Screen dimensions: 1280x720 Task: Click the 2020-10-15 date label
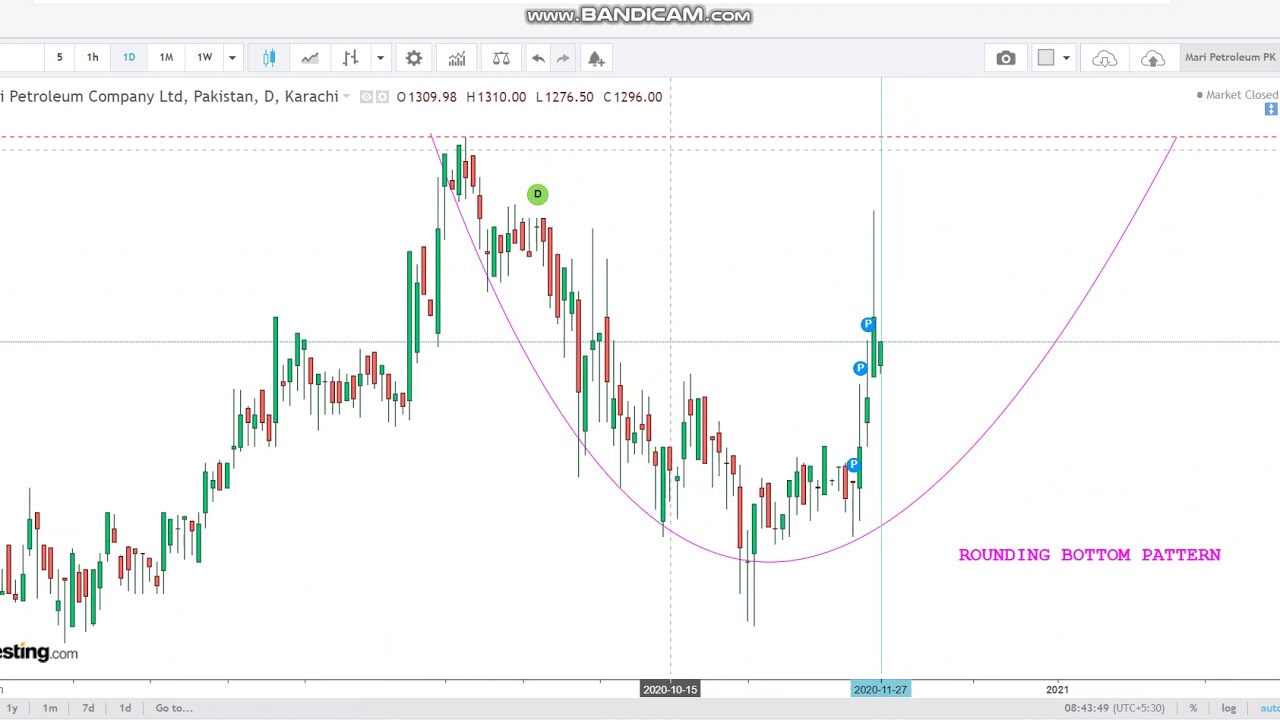670,689
